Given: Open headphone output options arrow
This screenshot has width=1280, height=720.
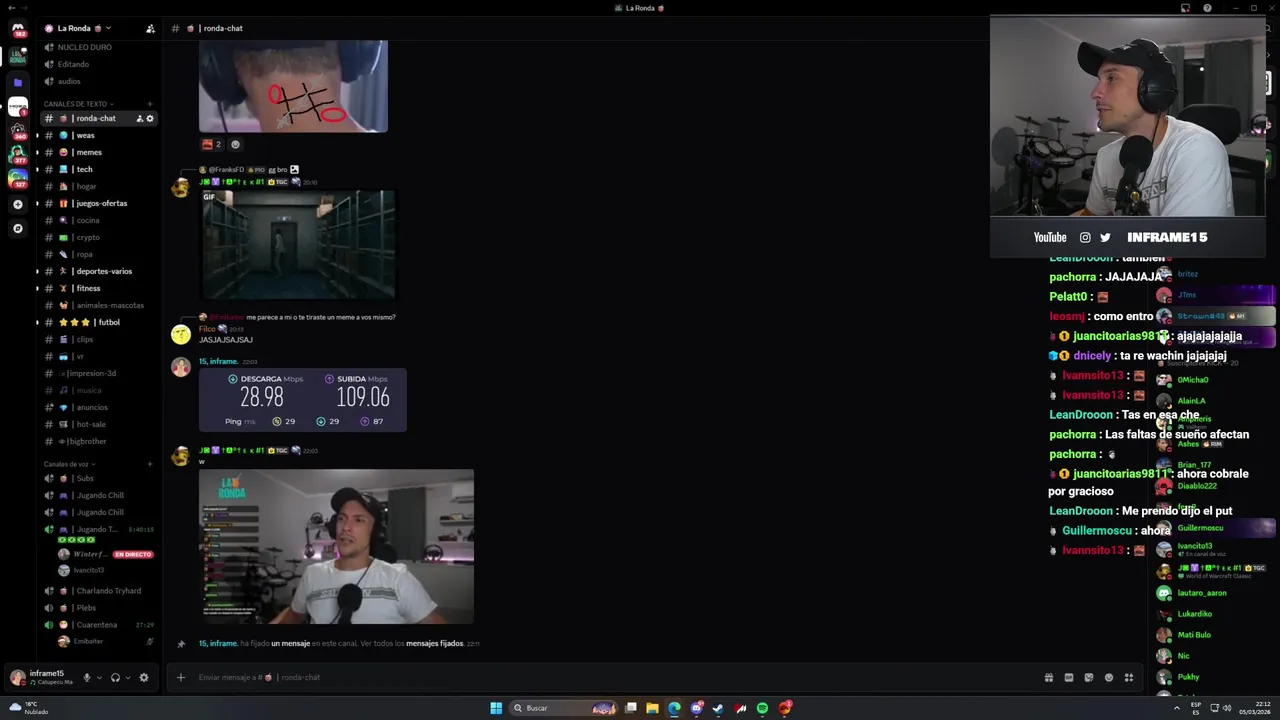Looking at the screenshot, I should pyautogui.click(x=127, y=677).
